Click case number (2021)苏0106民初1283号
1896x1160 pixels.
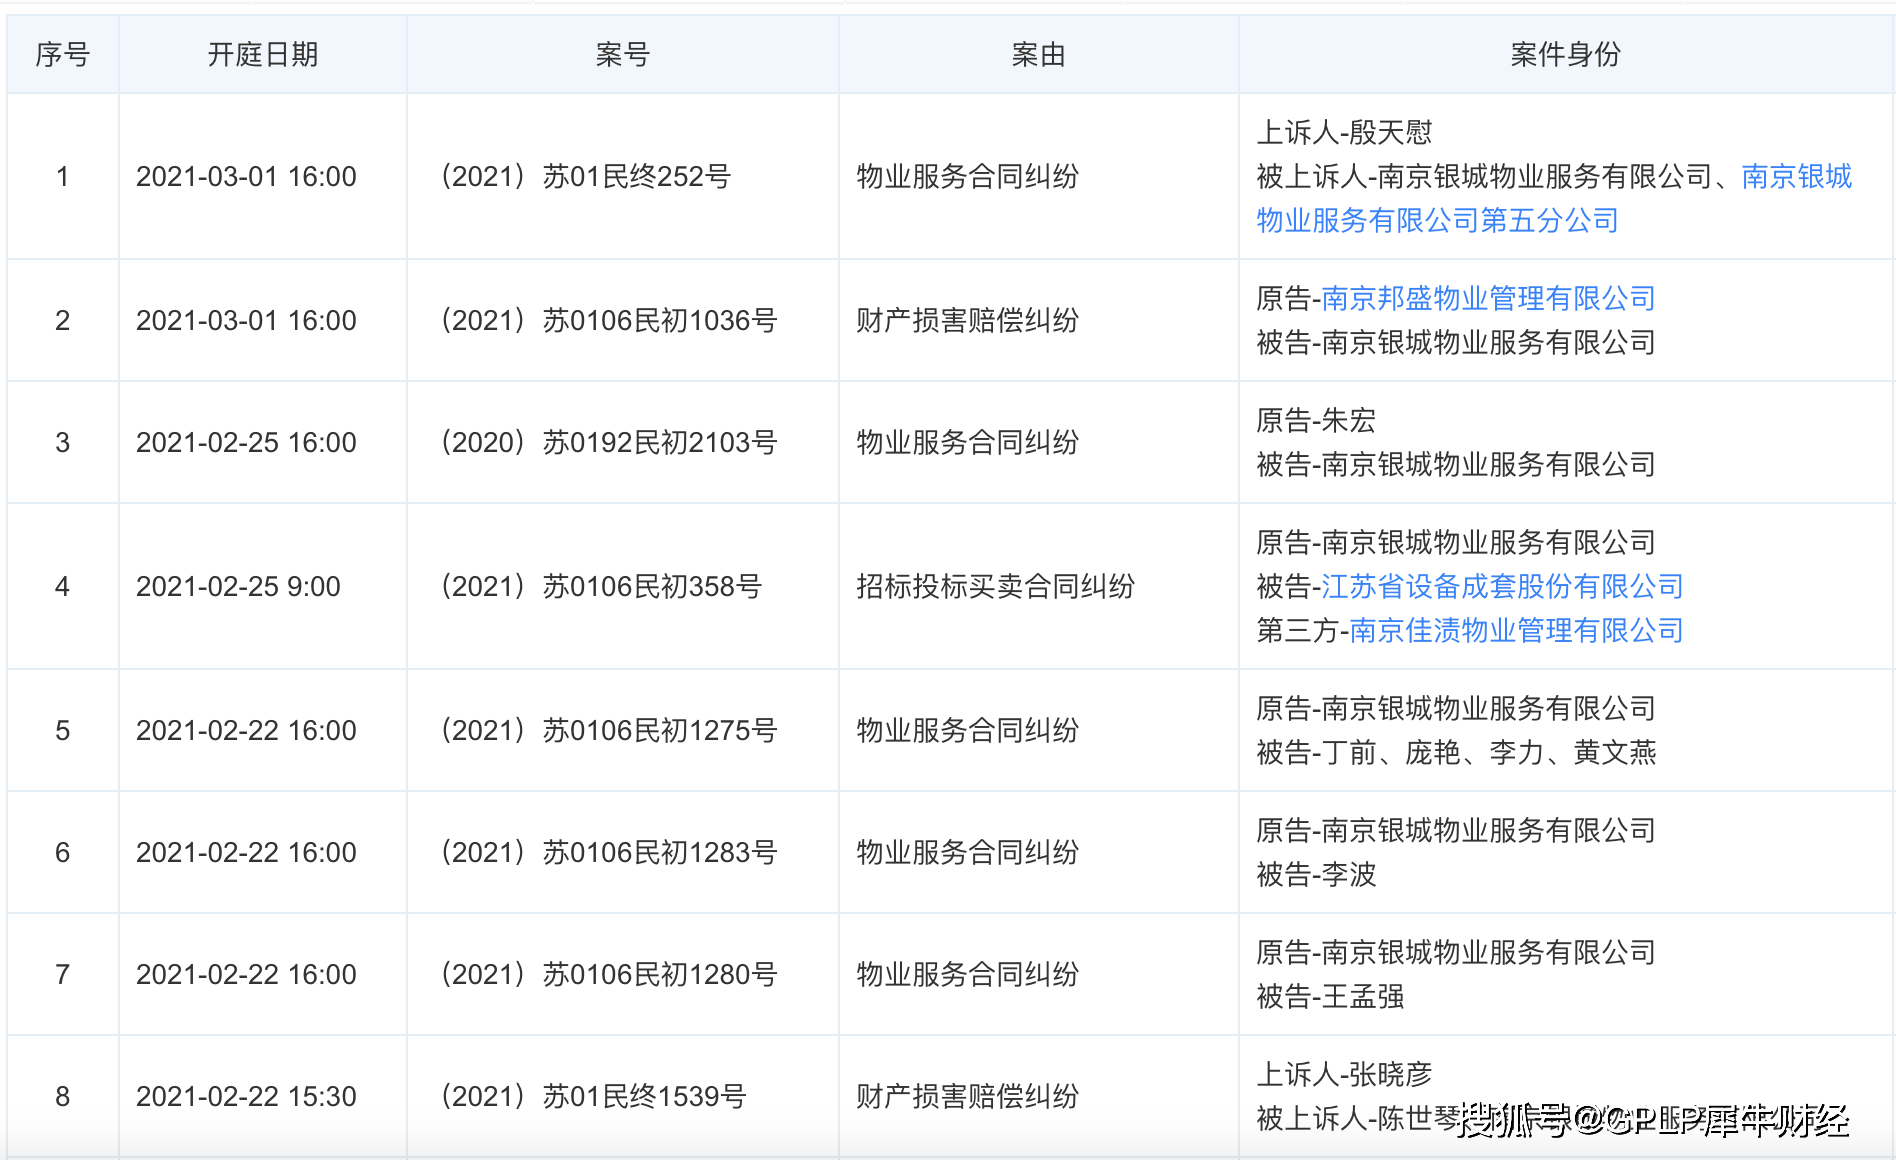[609, 852]
